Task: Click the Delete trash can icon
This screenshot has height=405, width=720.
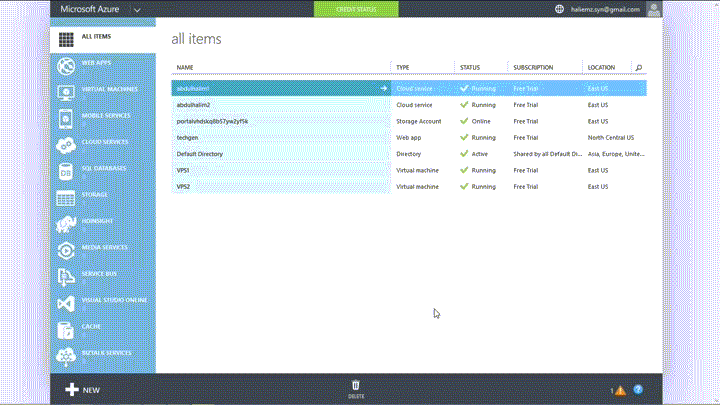Action: pyautogui.click(x=356, y=385)
